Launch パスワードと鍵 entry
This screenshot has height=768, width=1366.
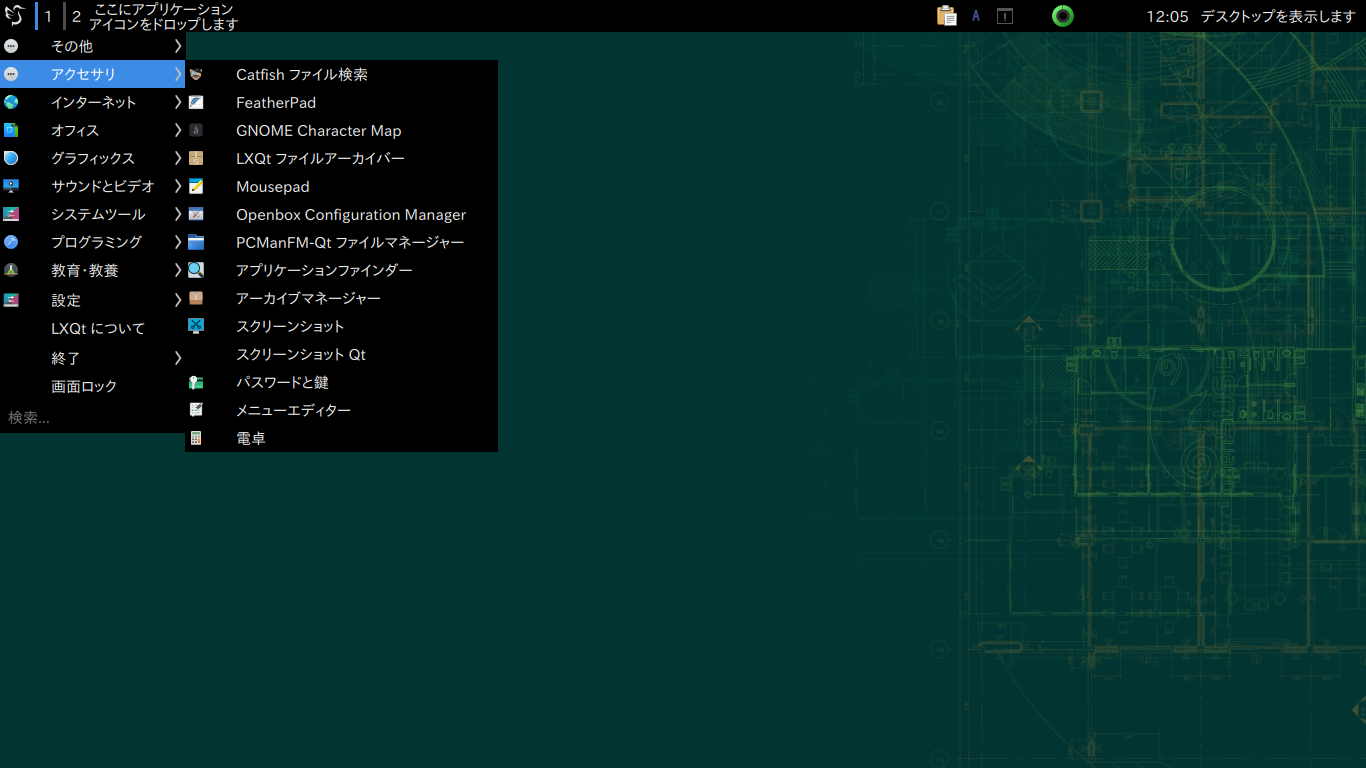[341, 382]
